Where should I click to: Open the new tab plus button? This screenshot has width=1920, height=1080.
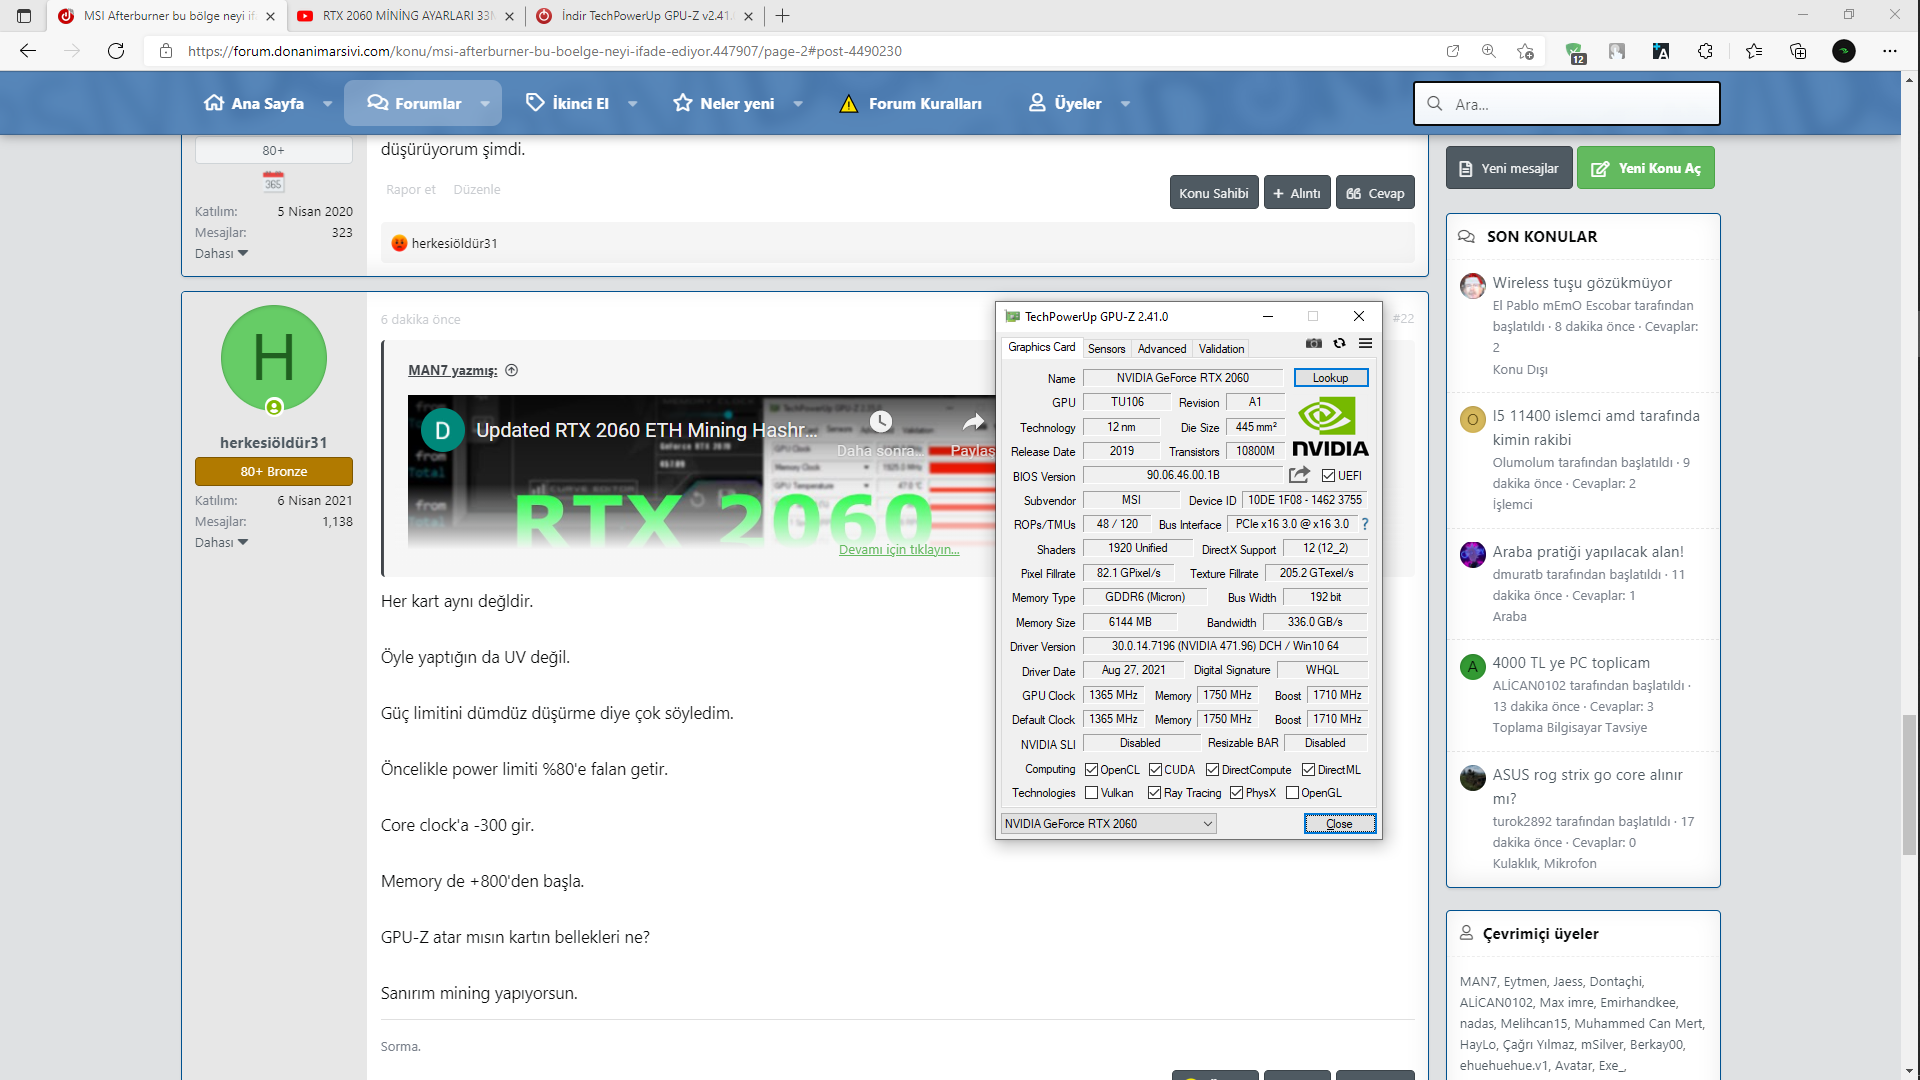782,16
